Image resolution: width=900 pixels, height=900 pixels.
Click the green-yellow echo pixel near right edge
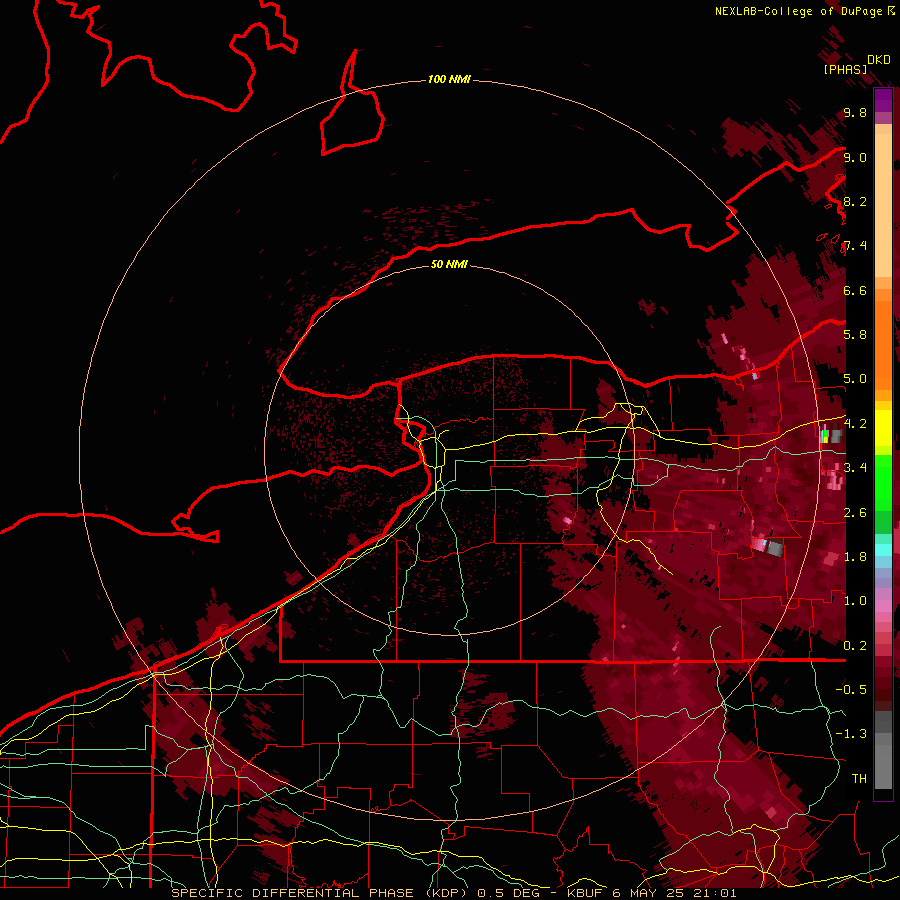(x=825, y=436)
